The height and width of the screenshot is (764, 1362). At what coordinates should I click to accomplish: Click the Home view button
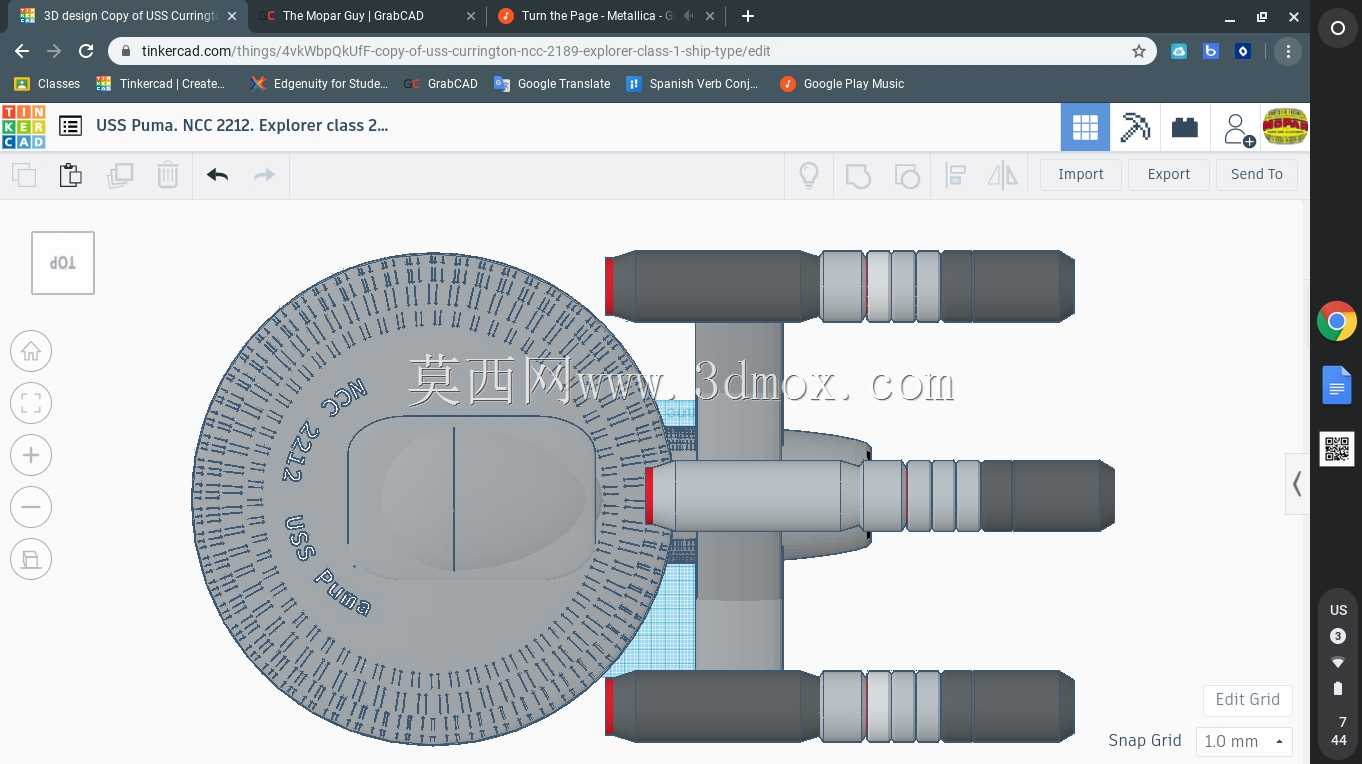pos(31,351)
